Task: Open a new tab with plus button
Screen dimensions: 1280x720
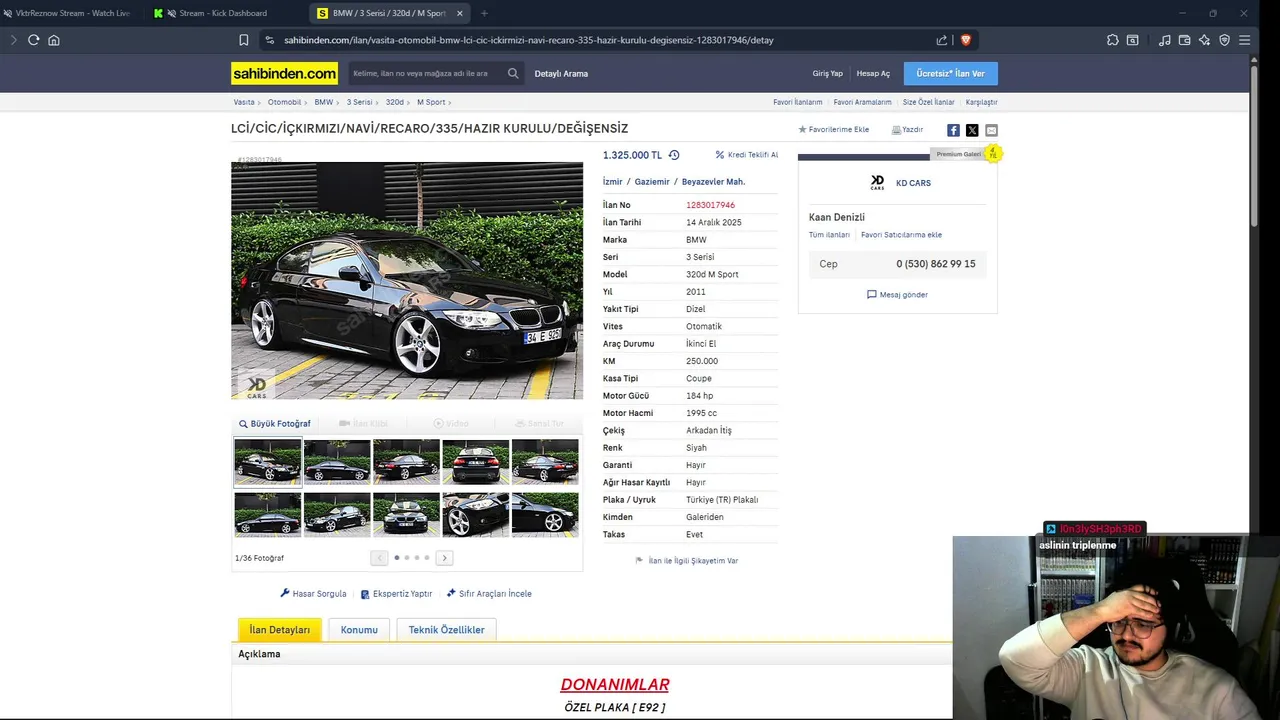Action: 484,13
